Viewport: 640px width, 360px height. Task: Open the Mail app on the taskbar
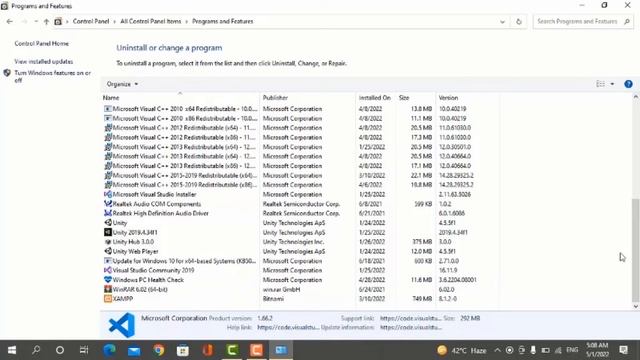pos(134,350)
